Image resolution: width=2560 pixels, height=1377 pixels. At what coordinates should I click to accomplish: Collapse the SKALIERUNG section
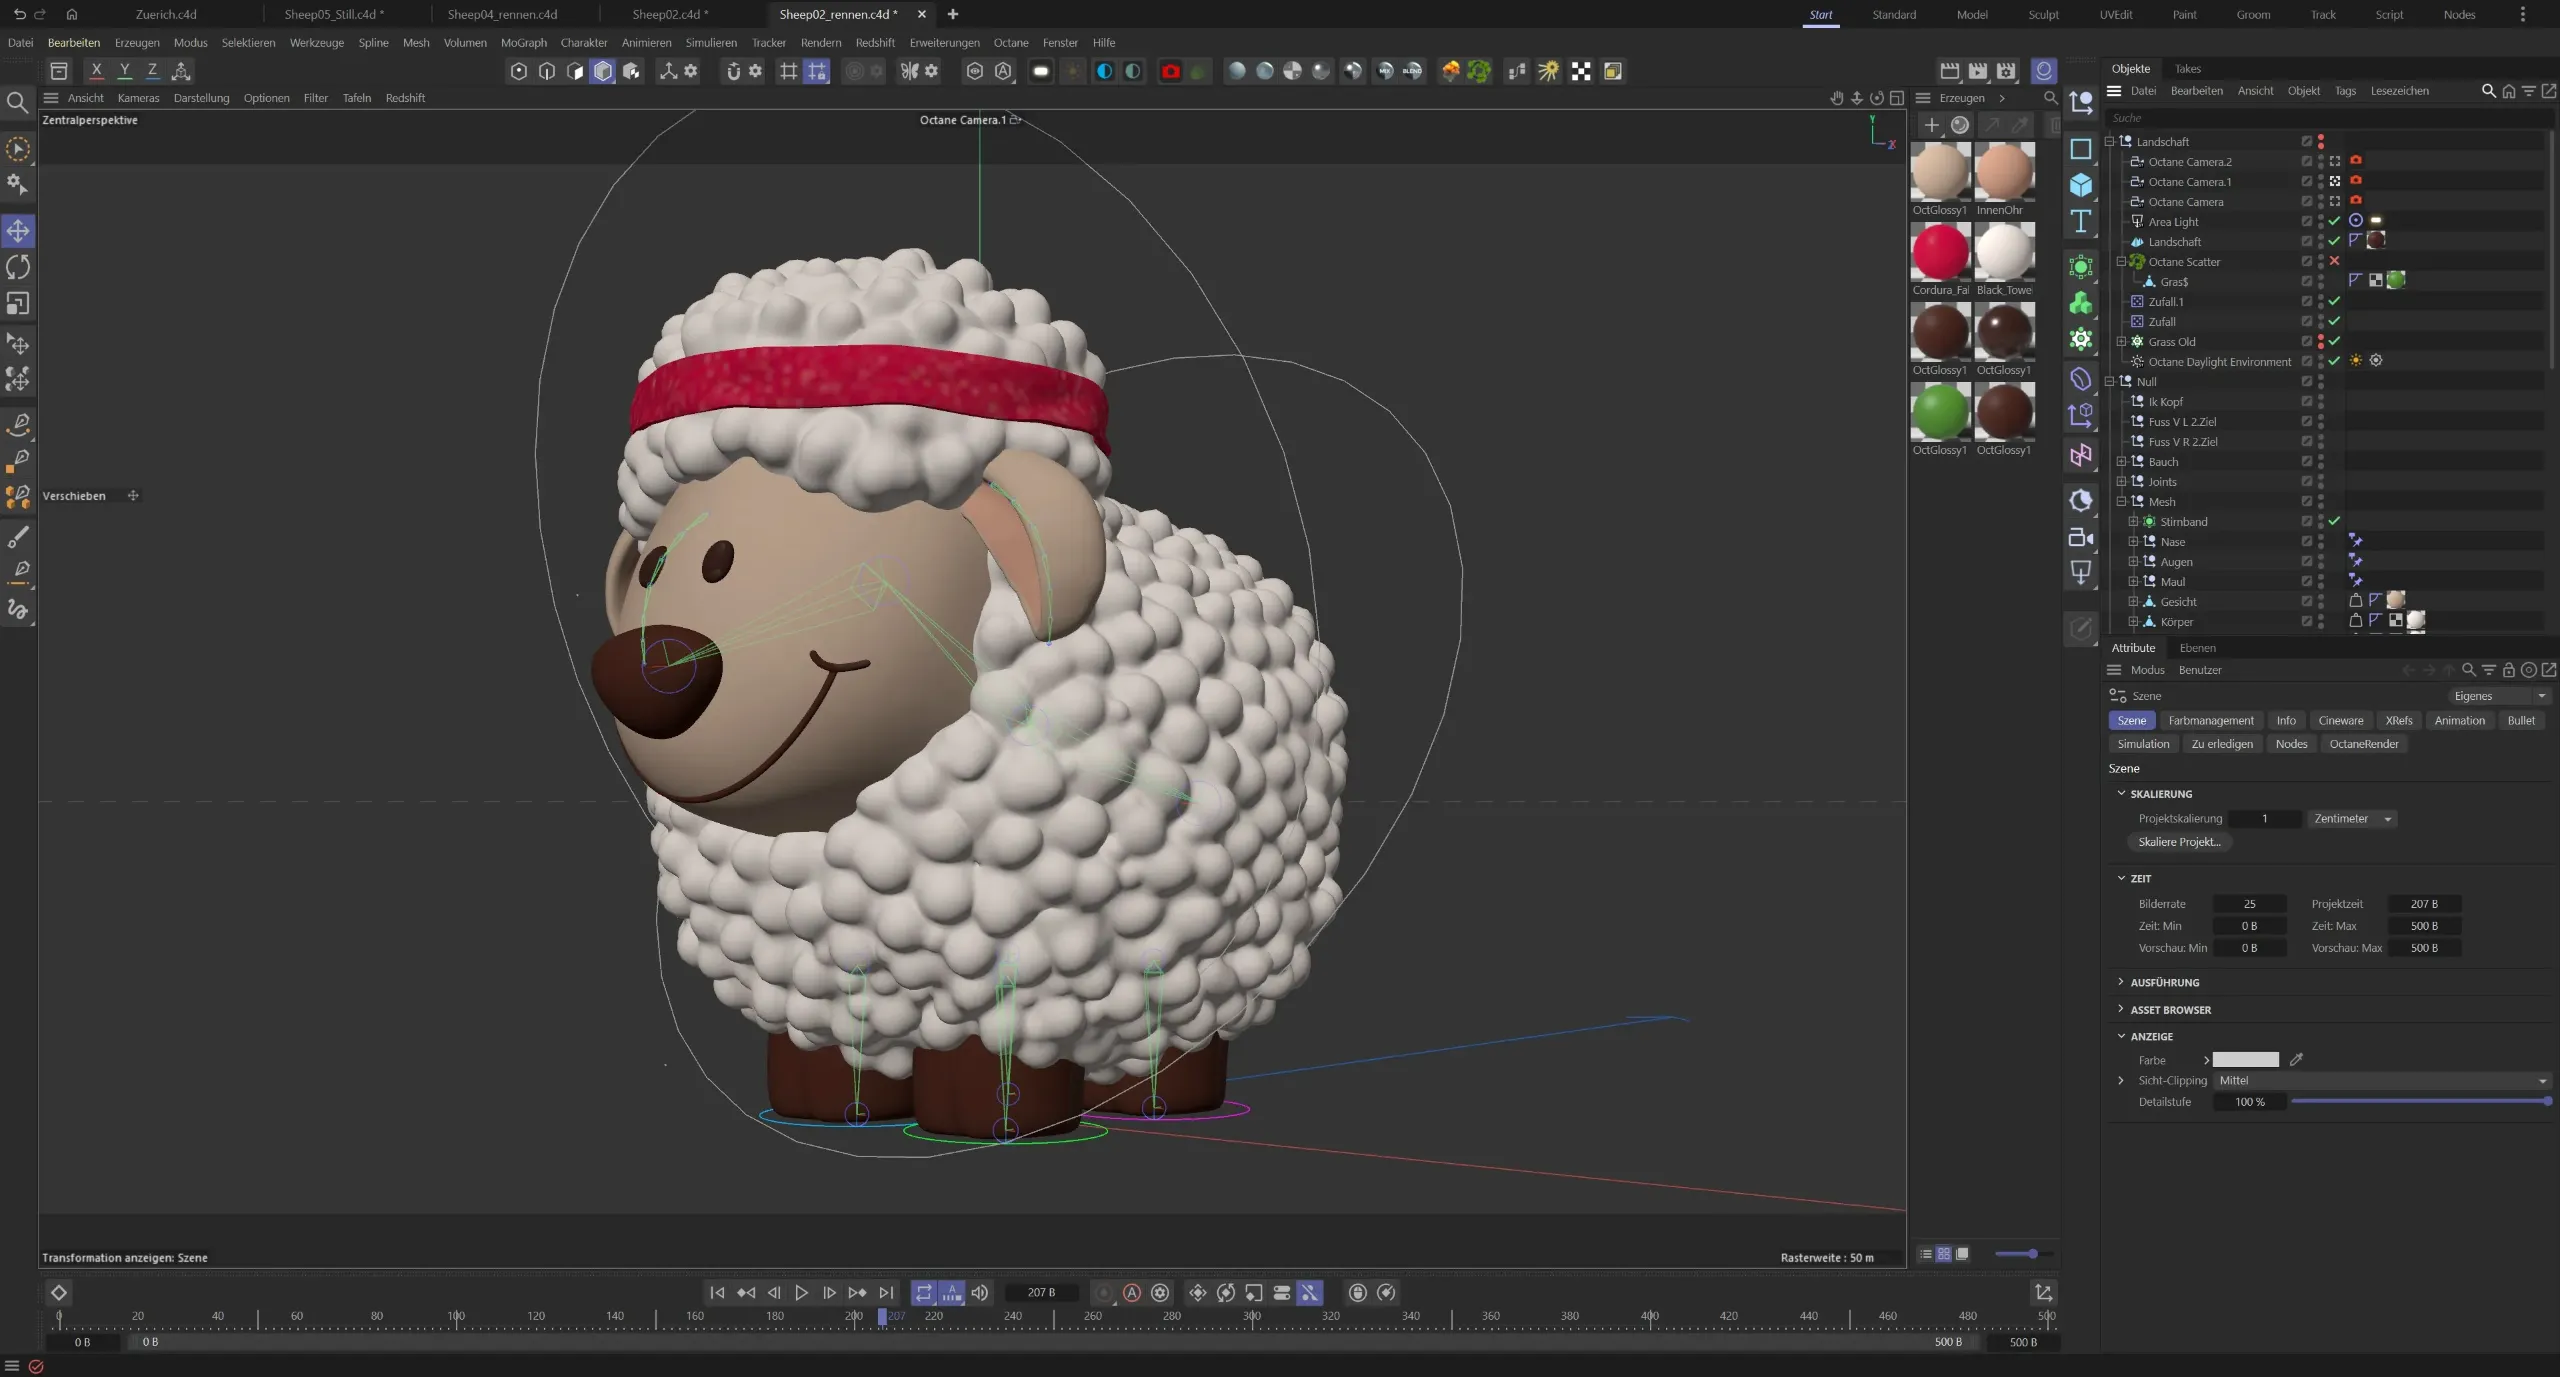click(x=2123, y=793)
